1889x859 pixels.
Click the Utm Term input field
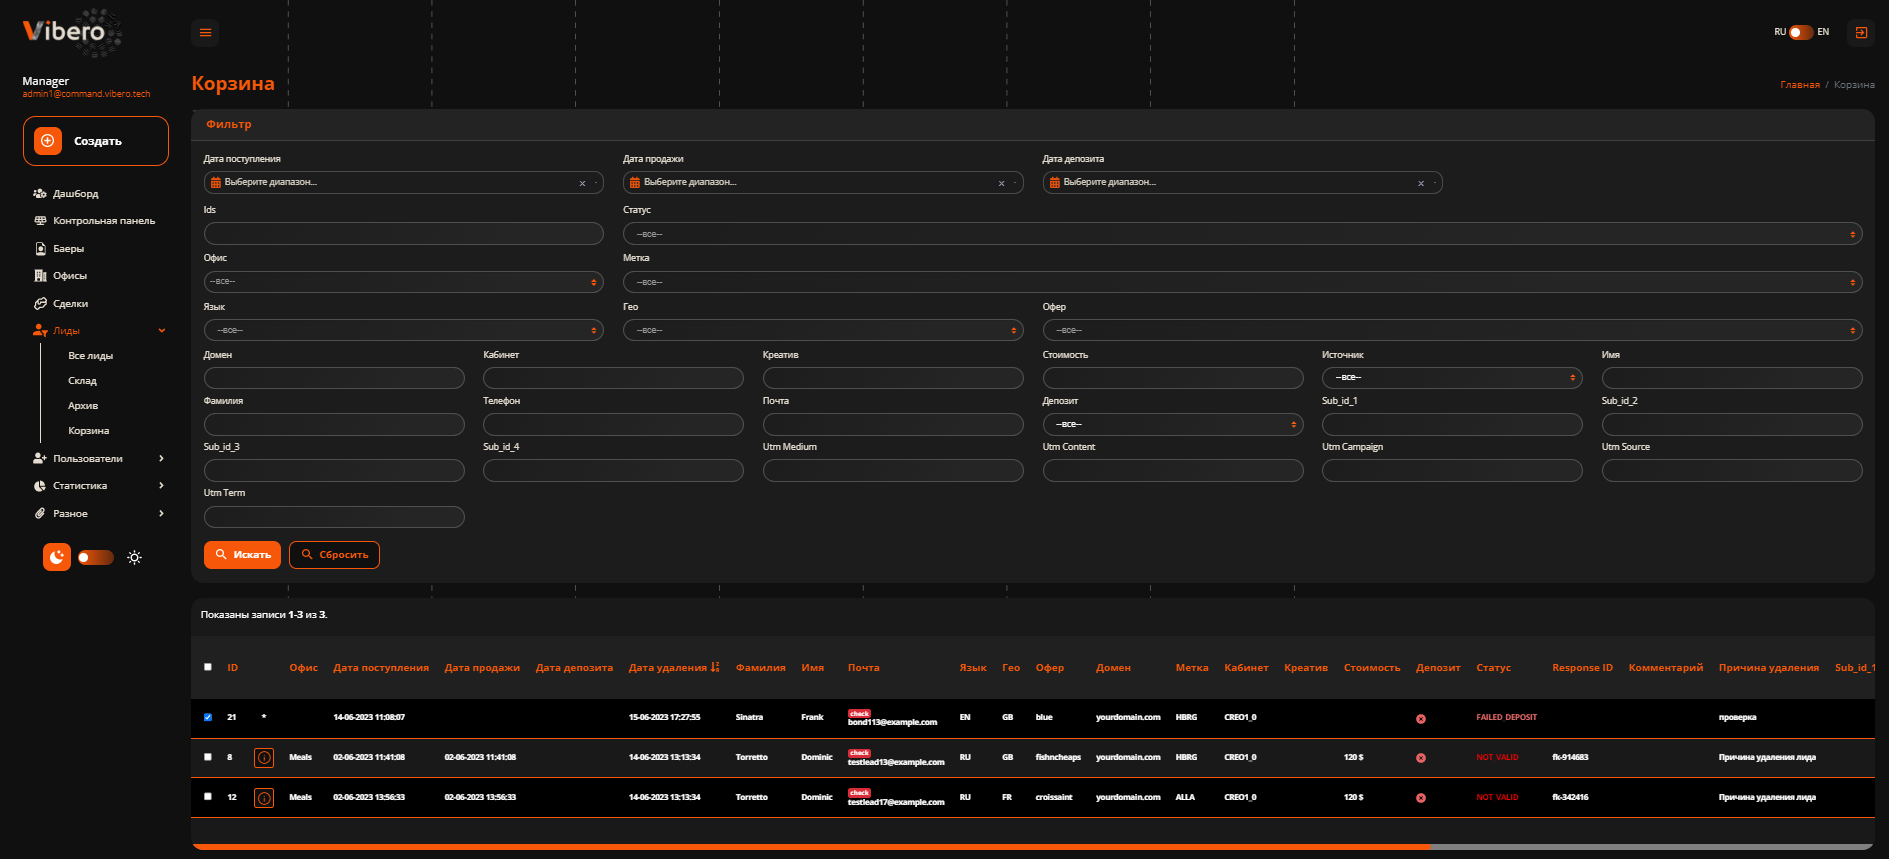click(x=334, y=517)
